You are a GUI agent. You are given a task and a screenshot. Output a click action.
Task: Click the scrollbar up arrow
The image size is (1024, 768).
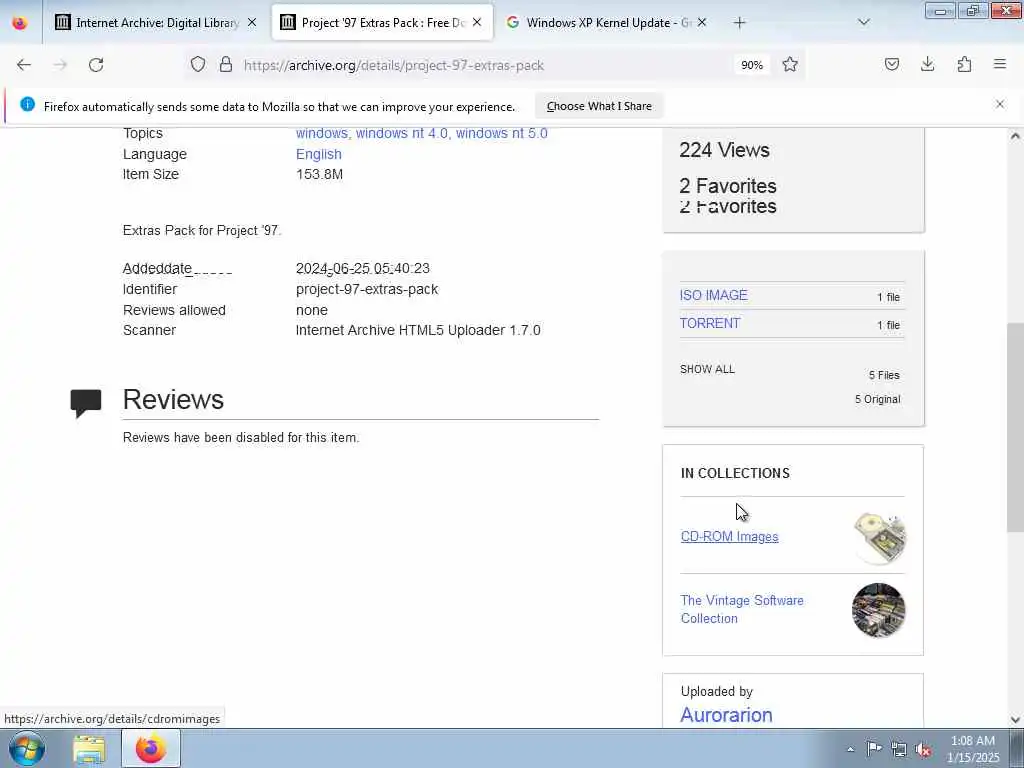point(1015,136)
